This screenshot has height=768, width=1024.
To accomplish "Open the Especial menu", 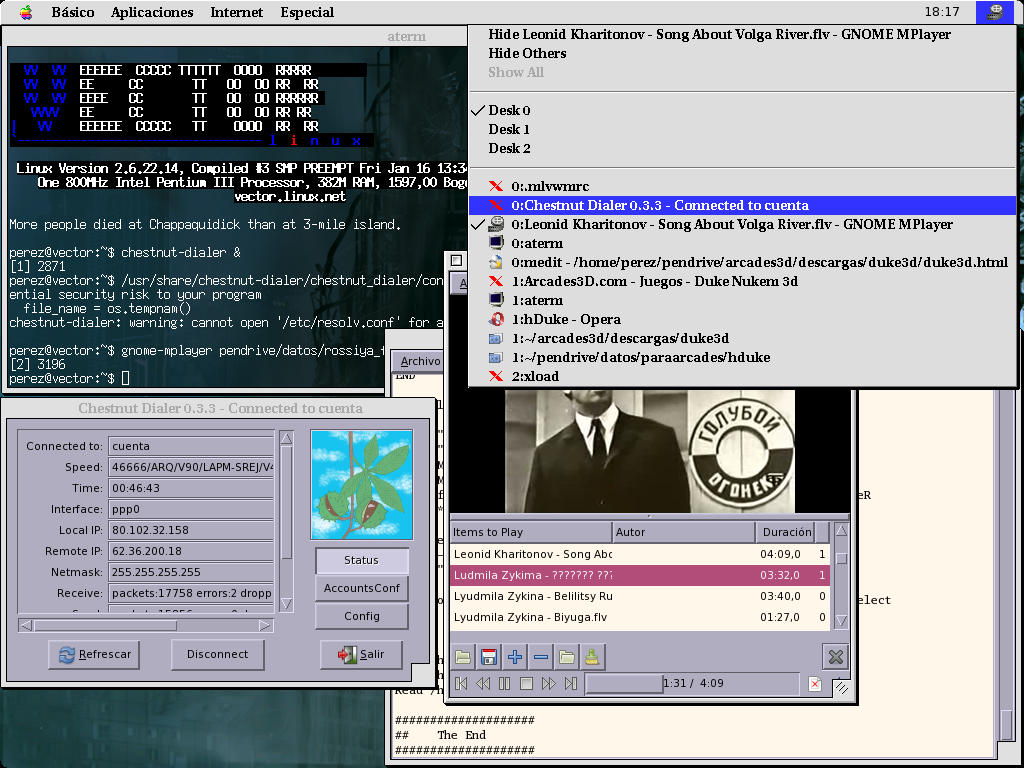I will pyautogui.click(x=307, y=12).
